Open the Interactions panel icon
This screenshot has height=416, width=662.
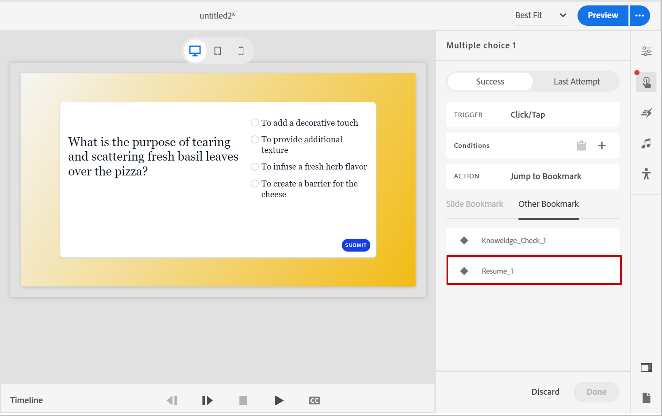[646, 82]
